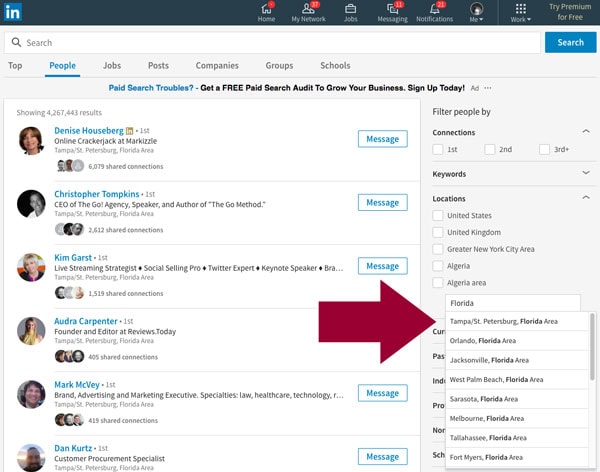Check the 1st connections filter
Image resolution: width=600 pixels, height=472 pixels.
point(438,149)
